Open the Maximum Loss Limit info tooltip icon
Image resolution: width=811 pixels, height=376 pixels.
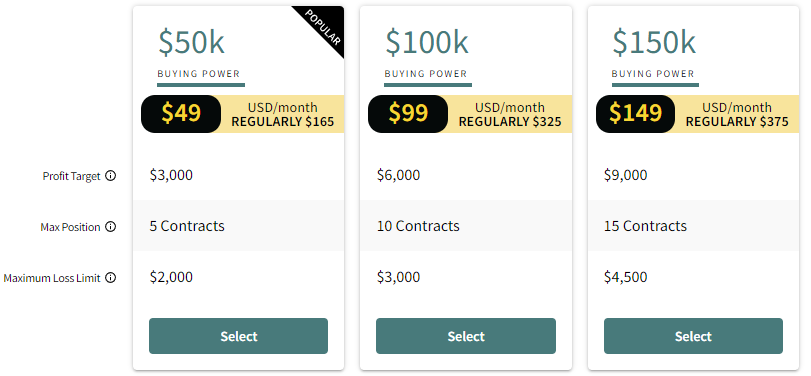pos(111,278)
